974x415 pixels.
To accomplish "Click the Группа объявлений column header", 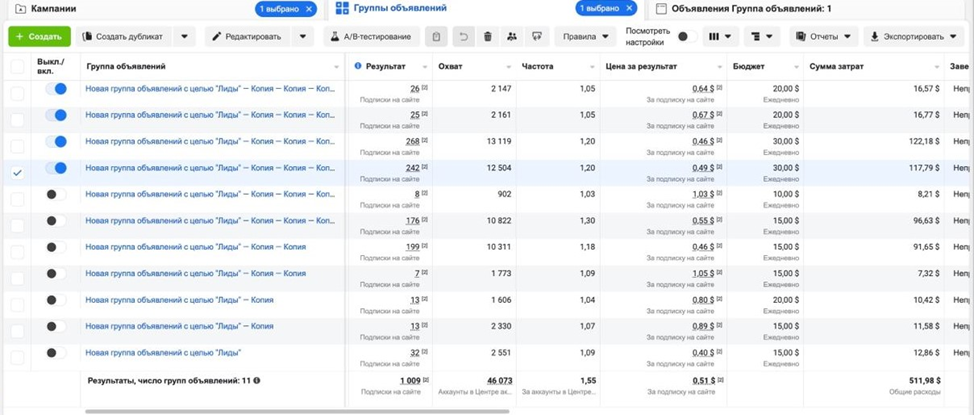I will (126, 66).
